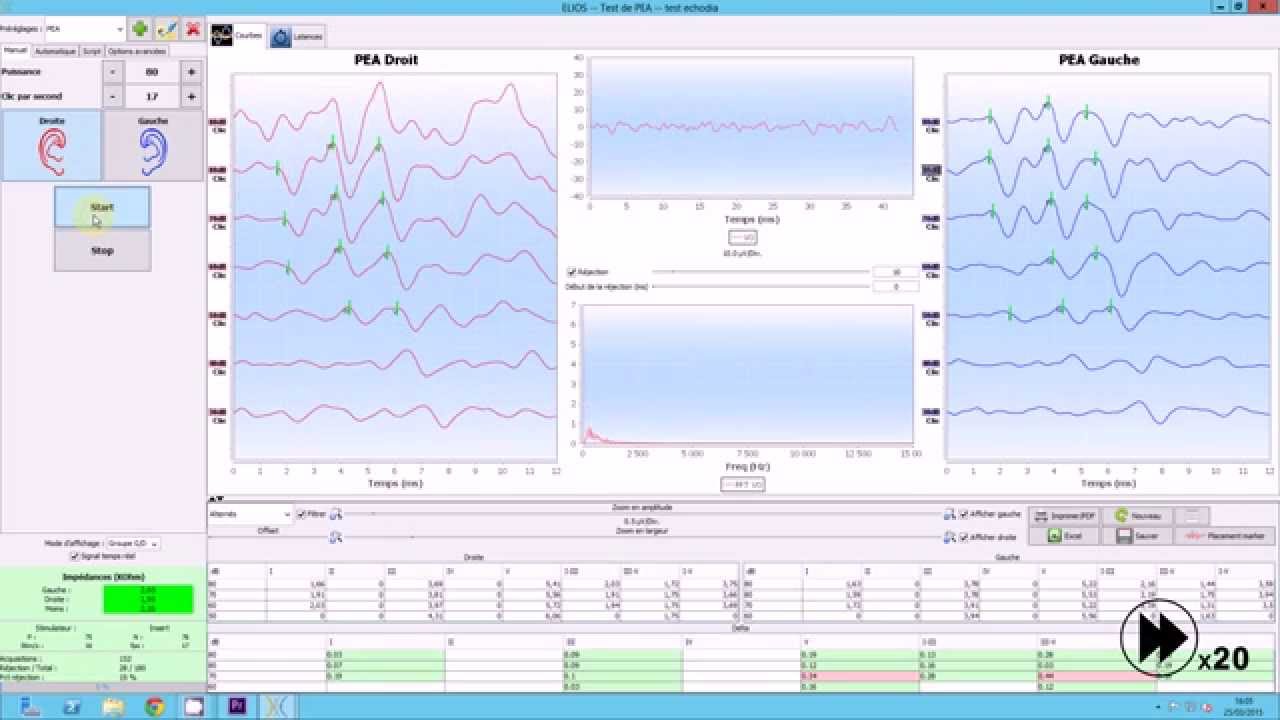The width and height of the screenshot is (1280, 720).
Task: Switch to the Automatique tab
Action: click(55, 51)
